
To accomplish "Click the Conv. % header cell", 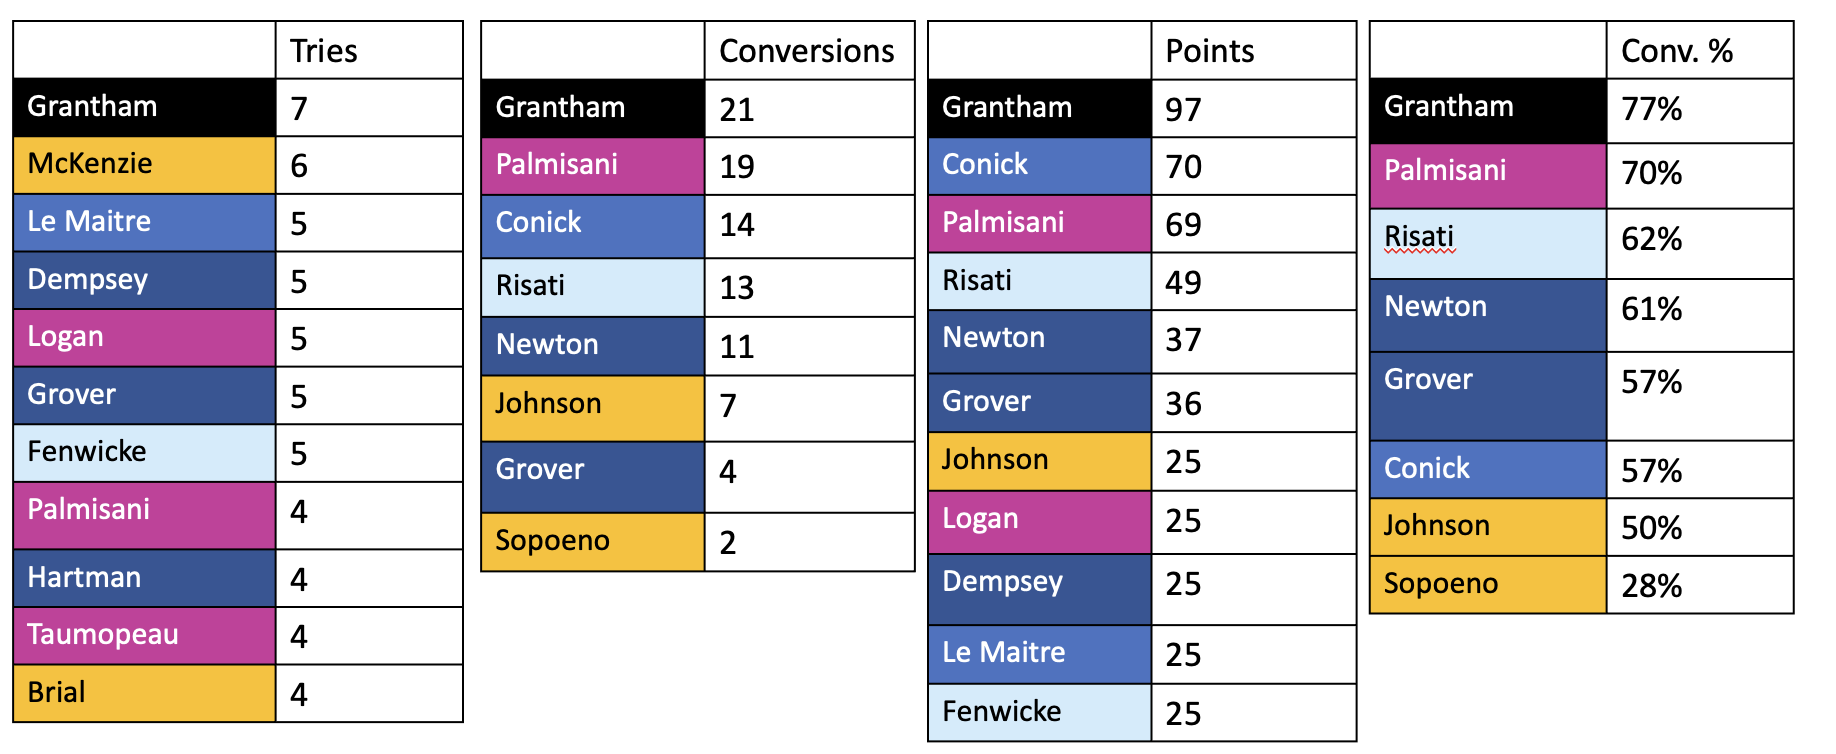I will (x=1699, y=50).
